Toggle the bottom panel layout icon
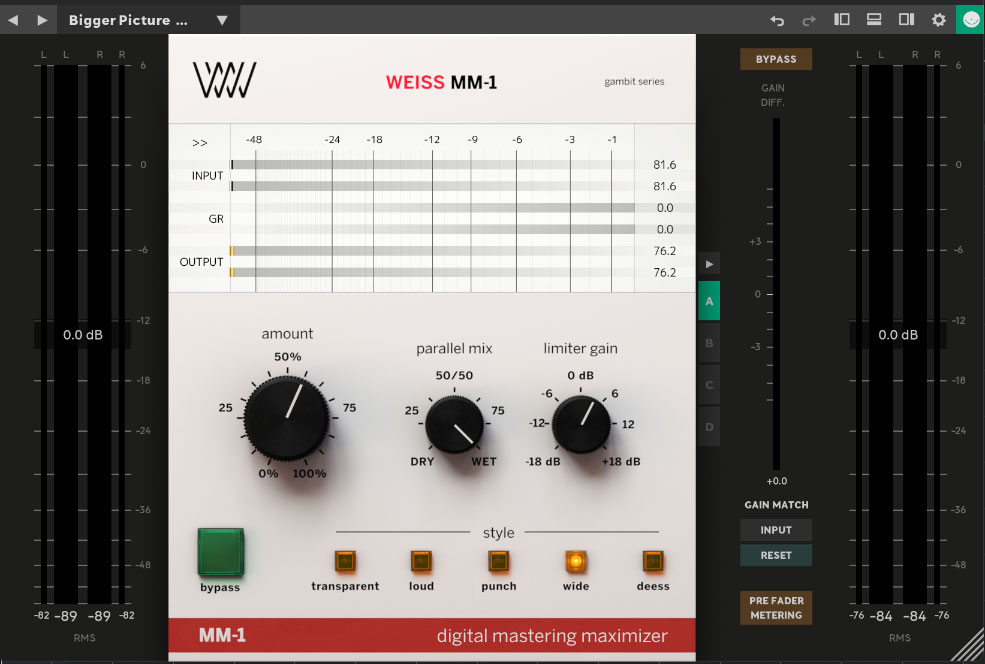The width and height of the screenshot is (985, 664). click(874, 19)
